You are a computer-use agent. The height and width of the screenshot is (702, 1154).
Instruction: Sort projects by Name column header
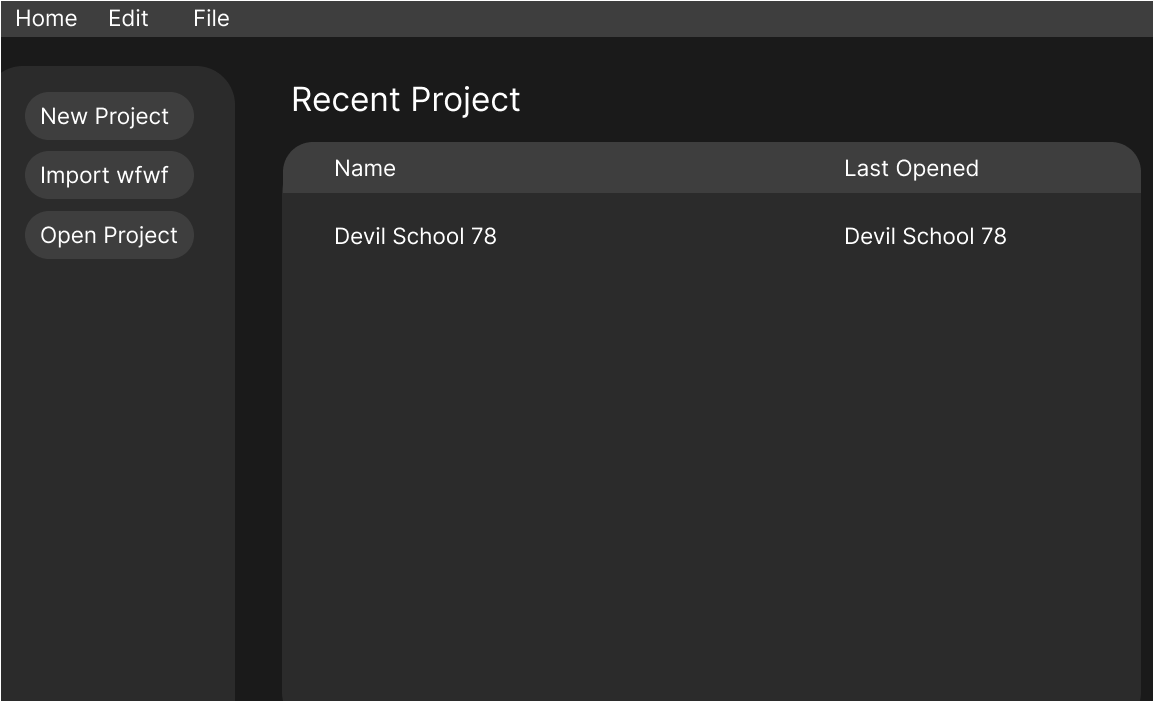click(x=365, y=168)
